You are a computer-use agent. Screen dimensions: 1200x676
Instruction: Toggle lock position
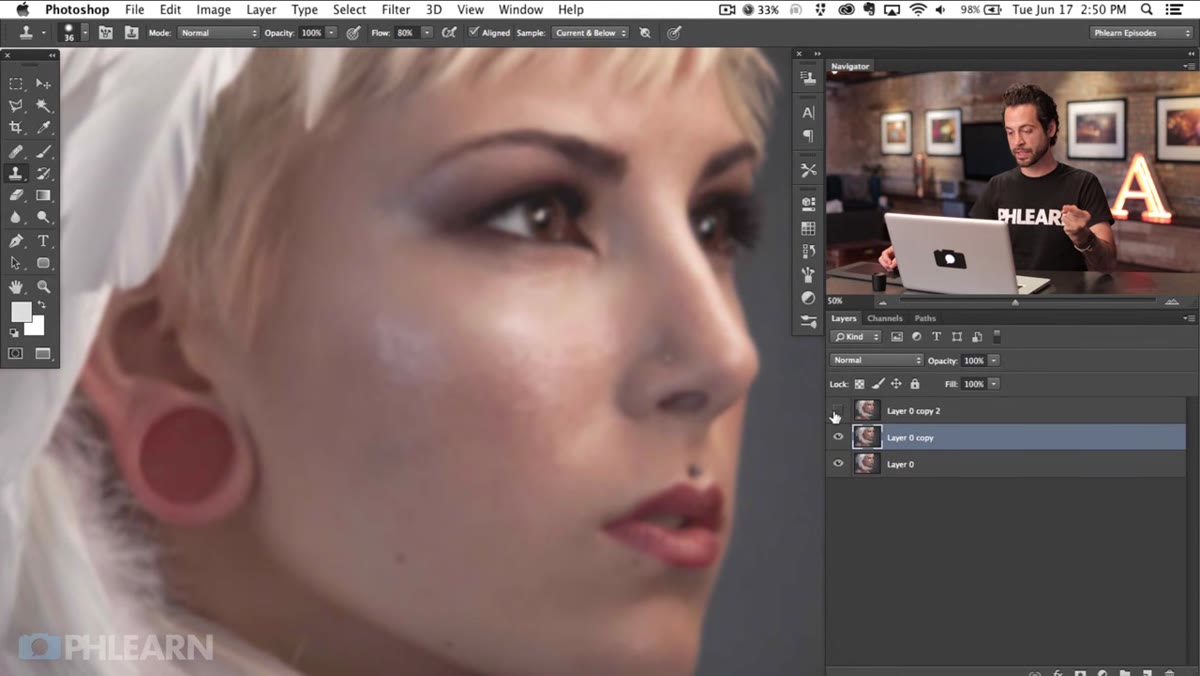coord(896,384)
